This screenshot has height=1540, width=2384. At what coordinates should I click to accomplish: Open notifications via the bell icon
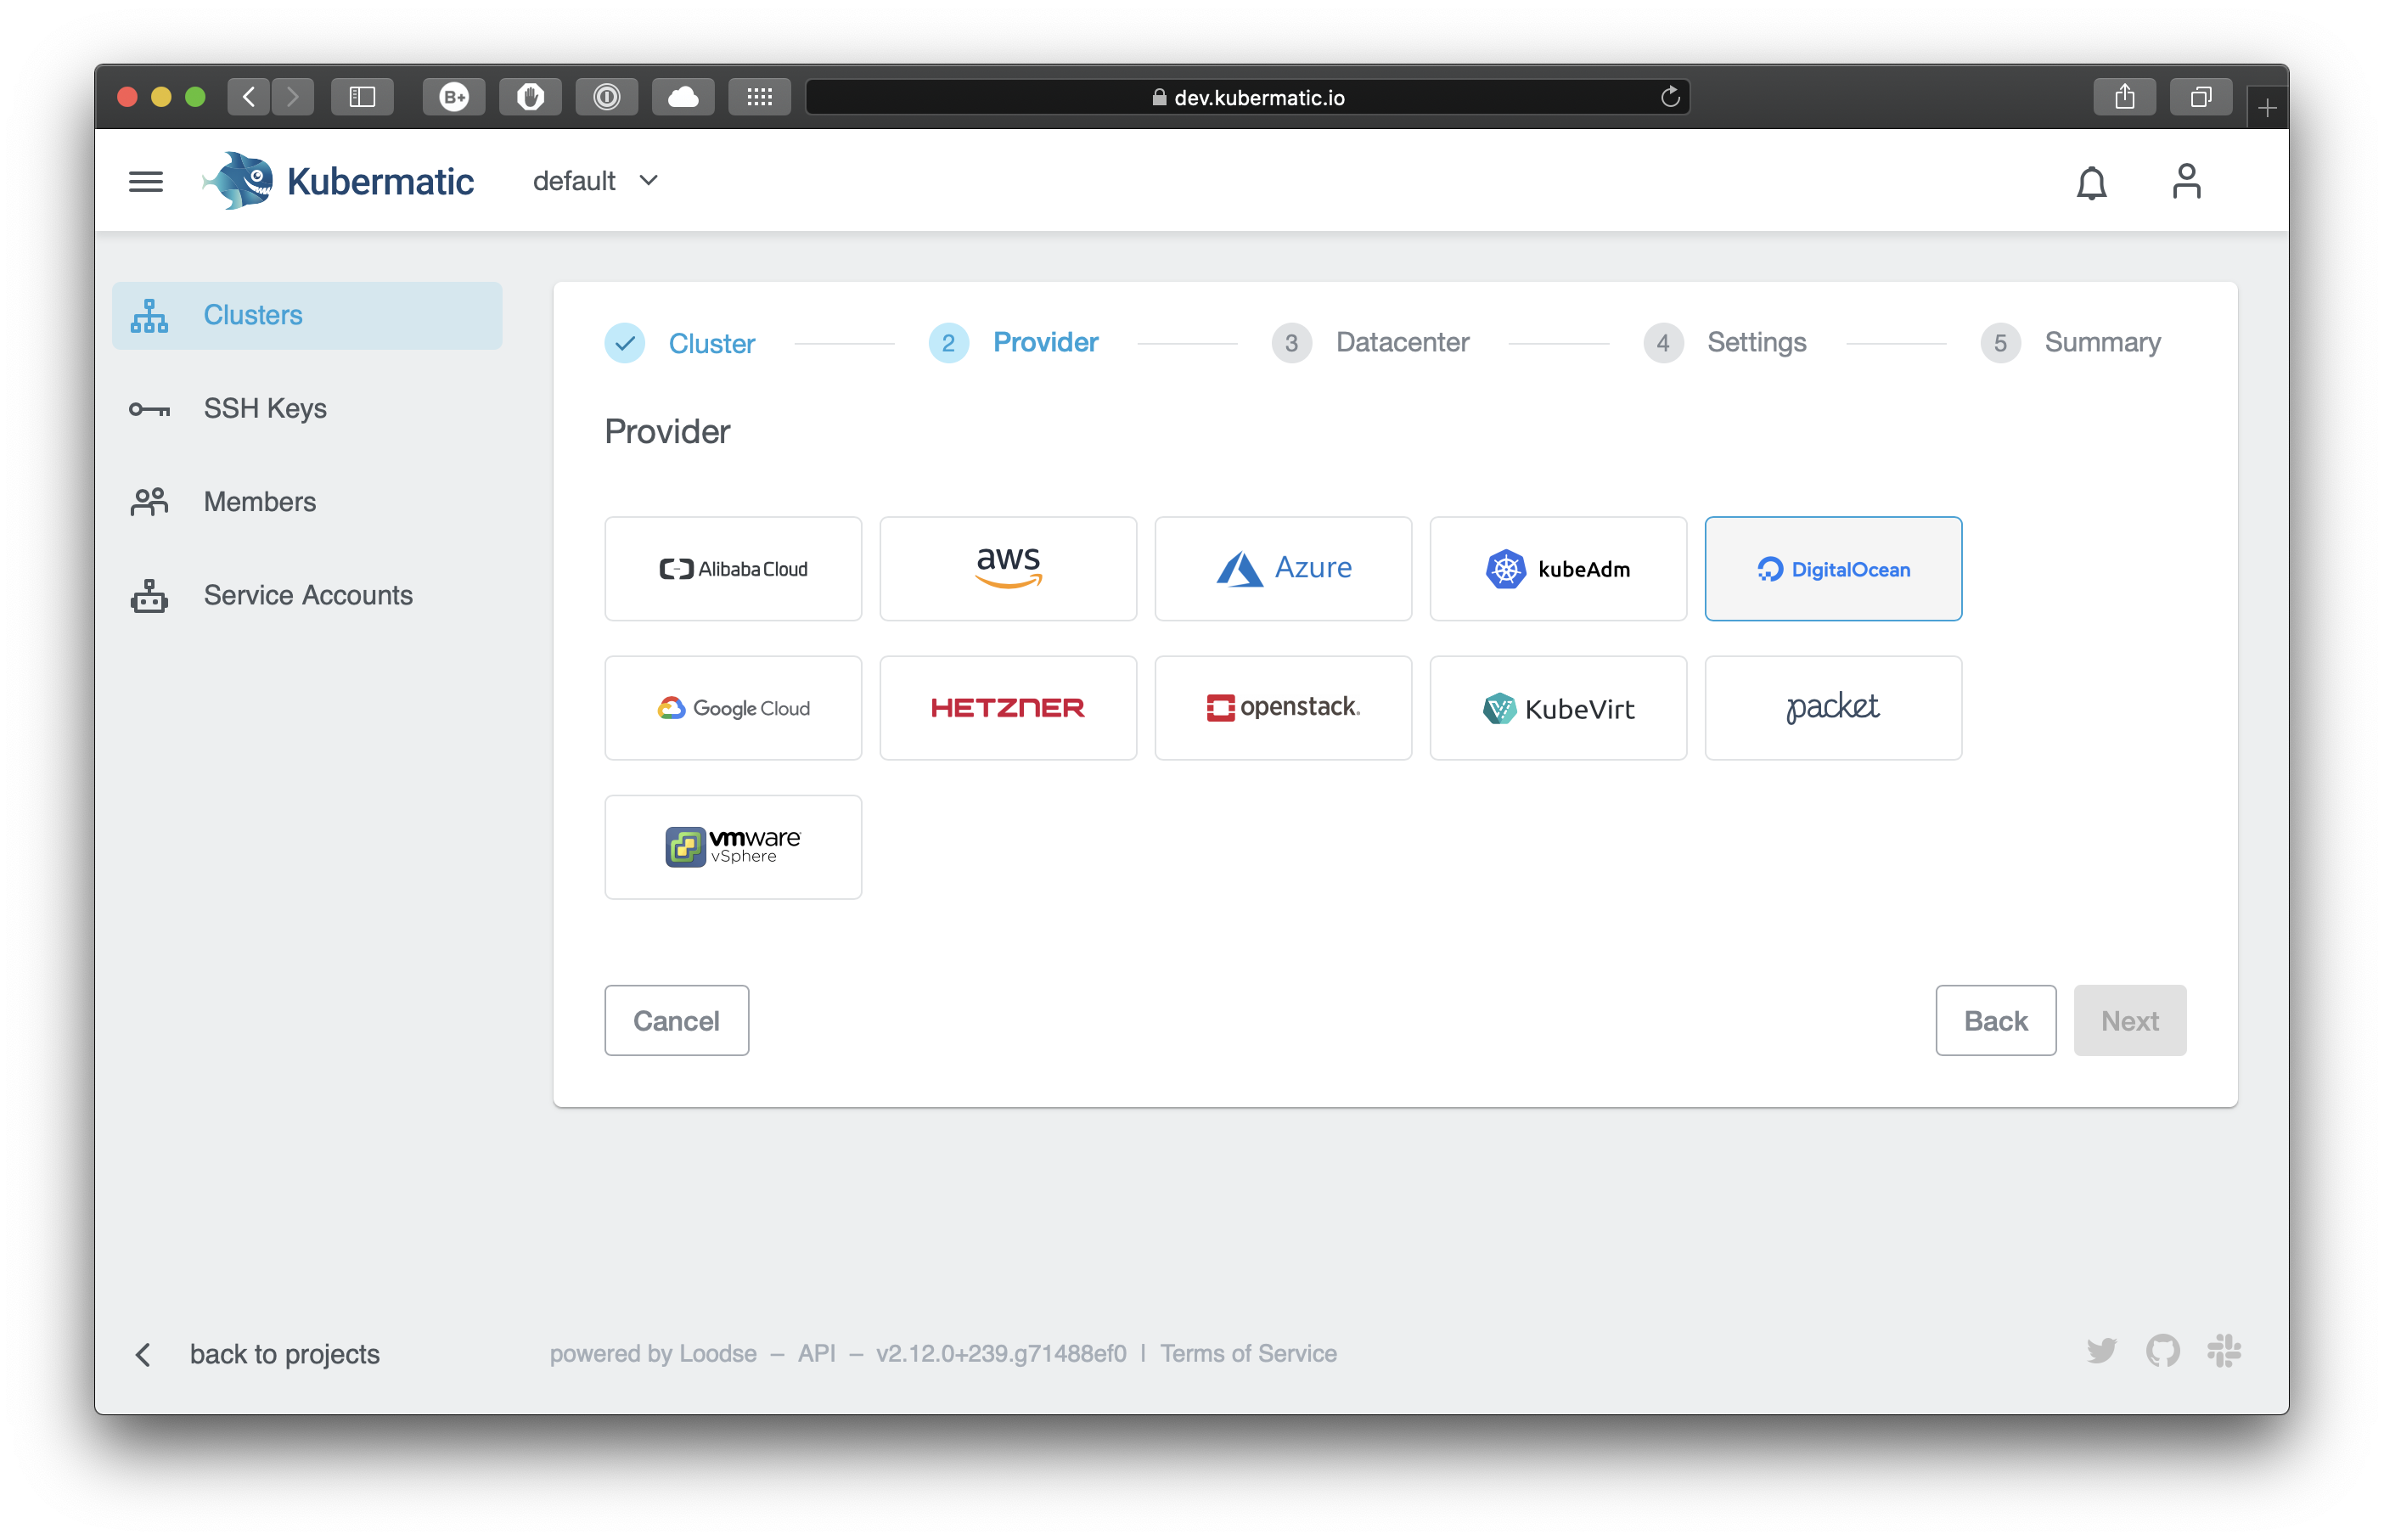pos(2092,183)
